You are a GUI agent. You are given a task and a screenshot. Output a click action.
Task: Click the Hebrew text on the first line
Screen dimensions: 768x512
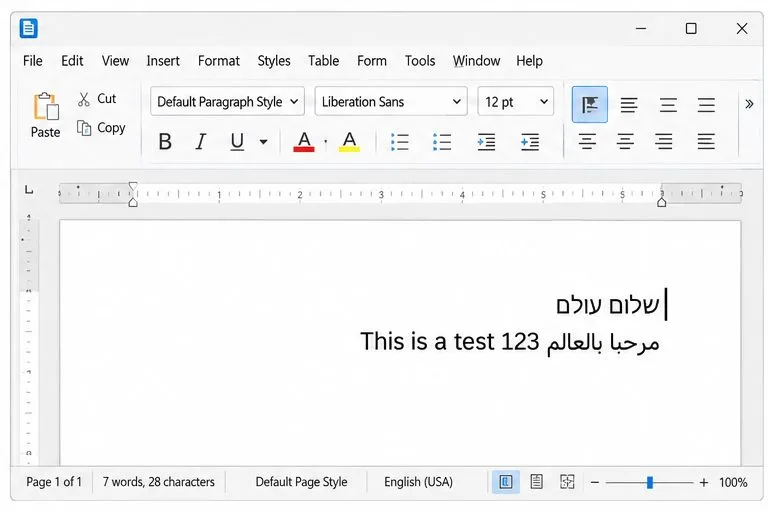pyautogui.click(x=607, y=305)
